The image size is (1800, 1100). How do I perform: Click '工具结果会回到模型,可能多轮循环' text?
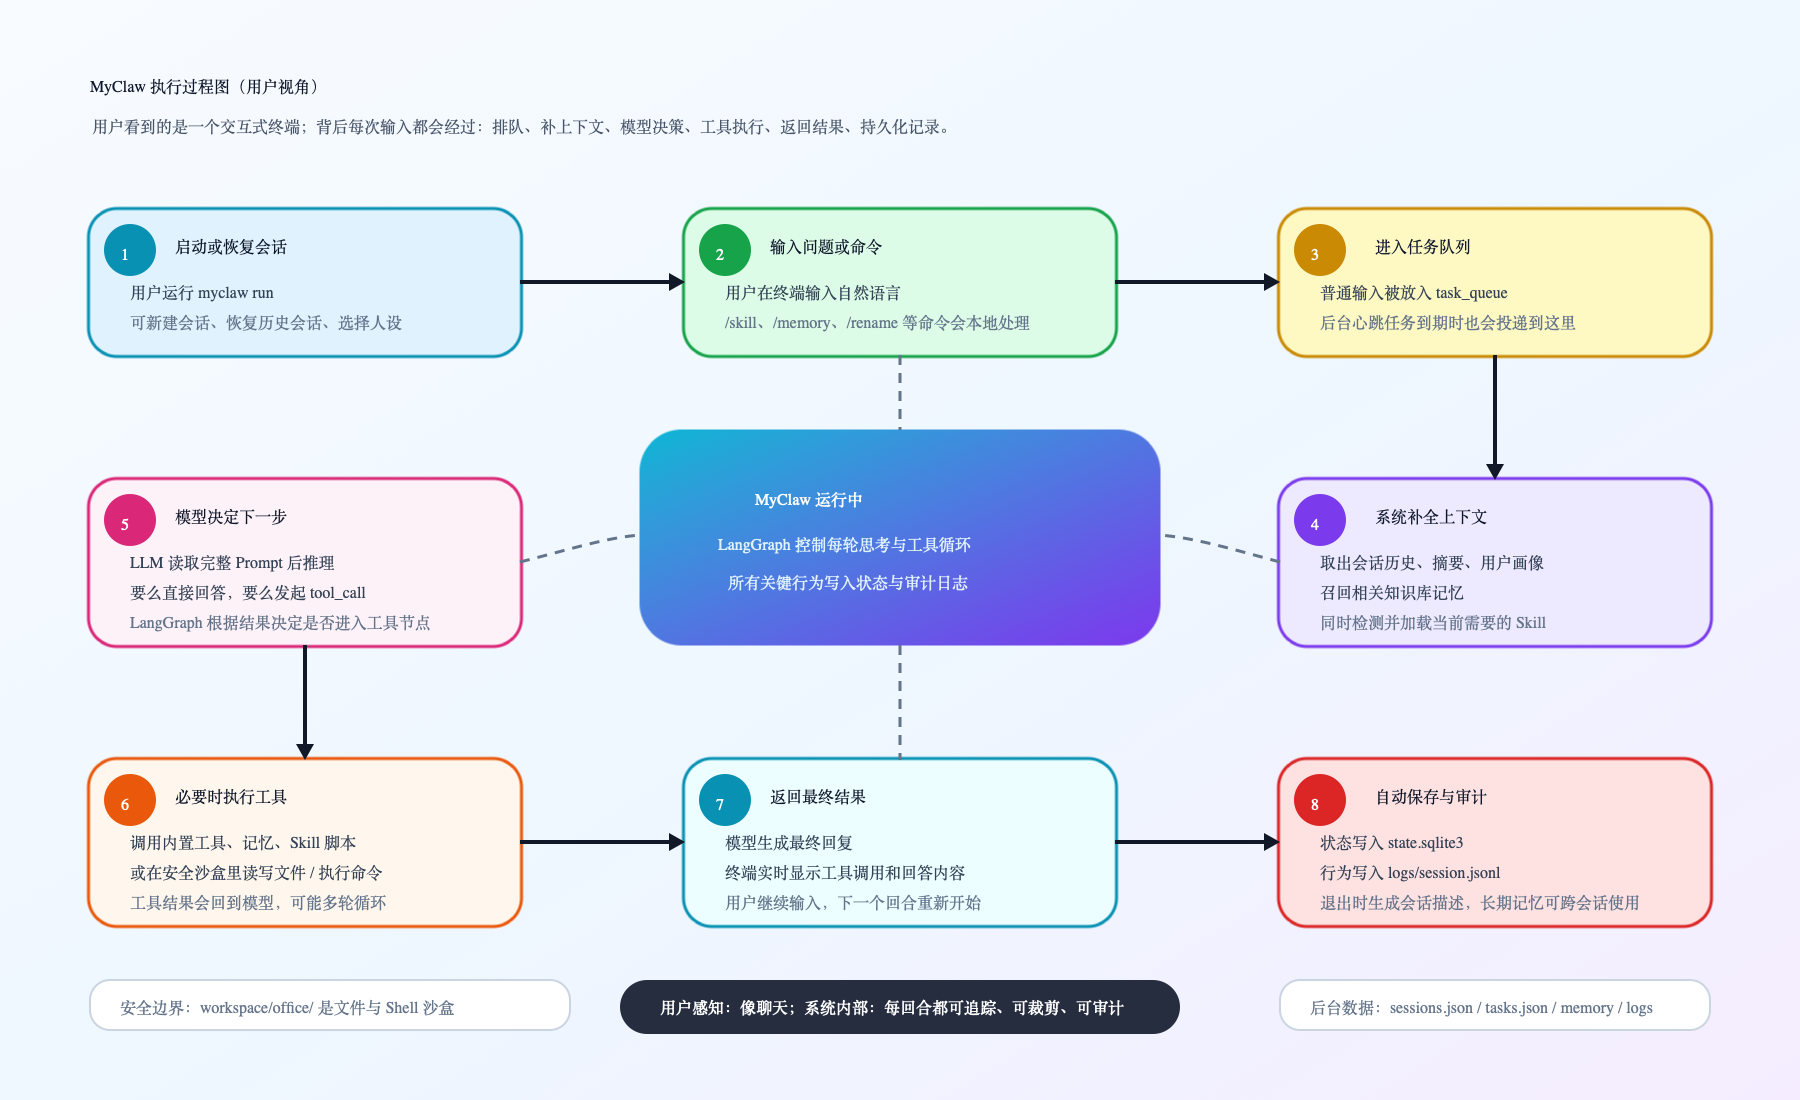pyautogui.click(x=258, y=903)
